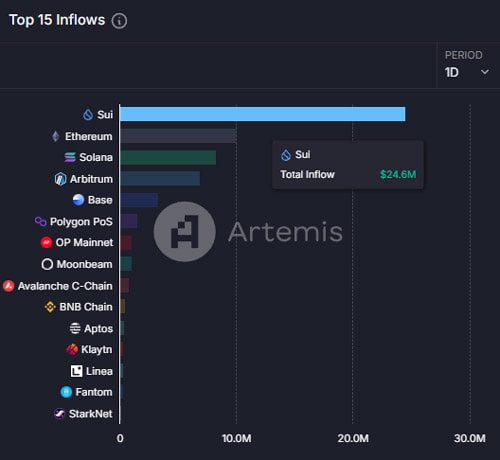This screenshot has height=460, width=500.
Task: Select the green Solana inflow bar
Action: (x=168, y=158)
